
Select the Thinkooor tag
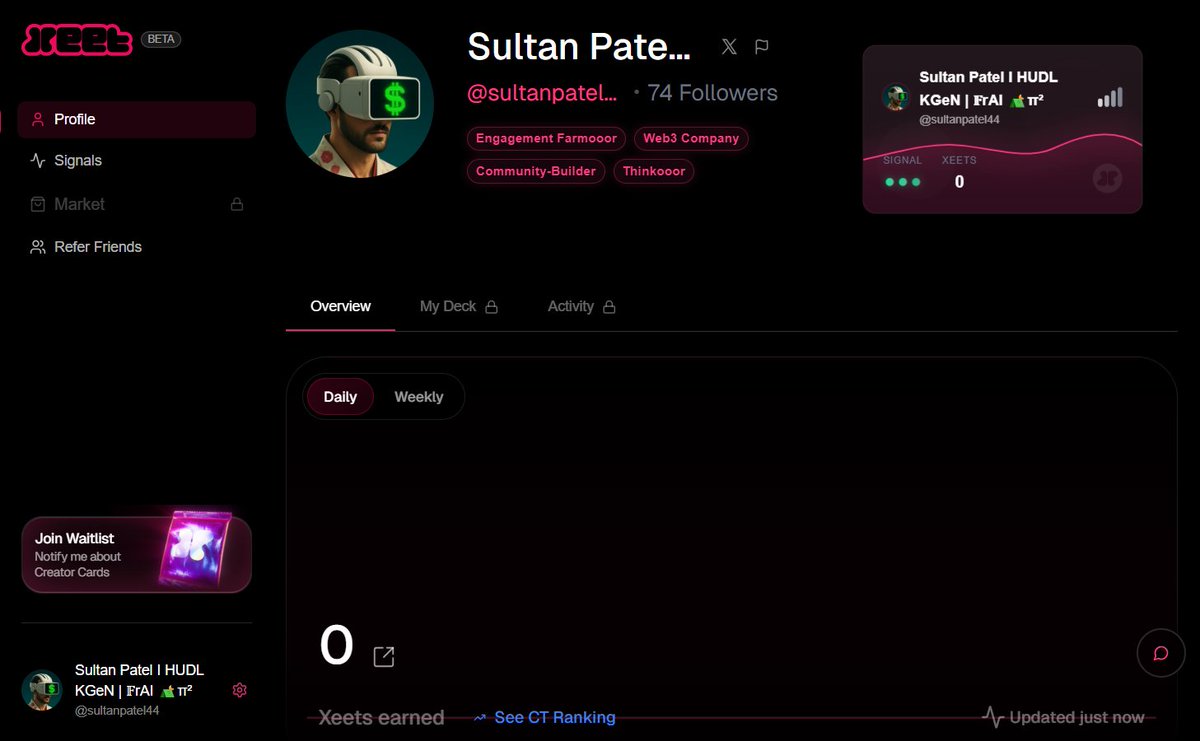[x=654, y=171]
